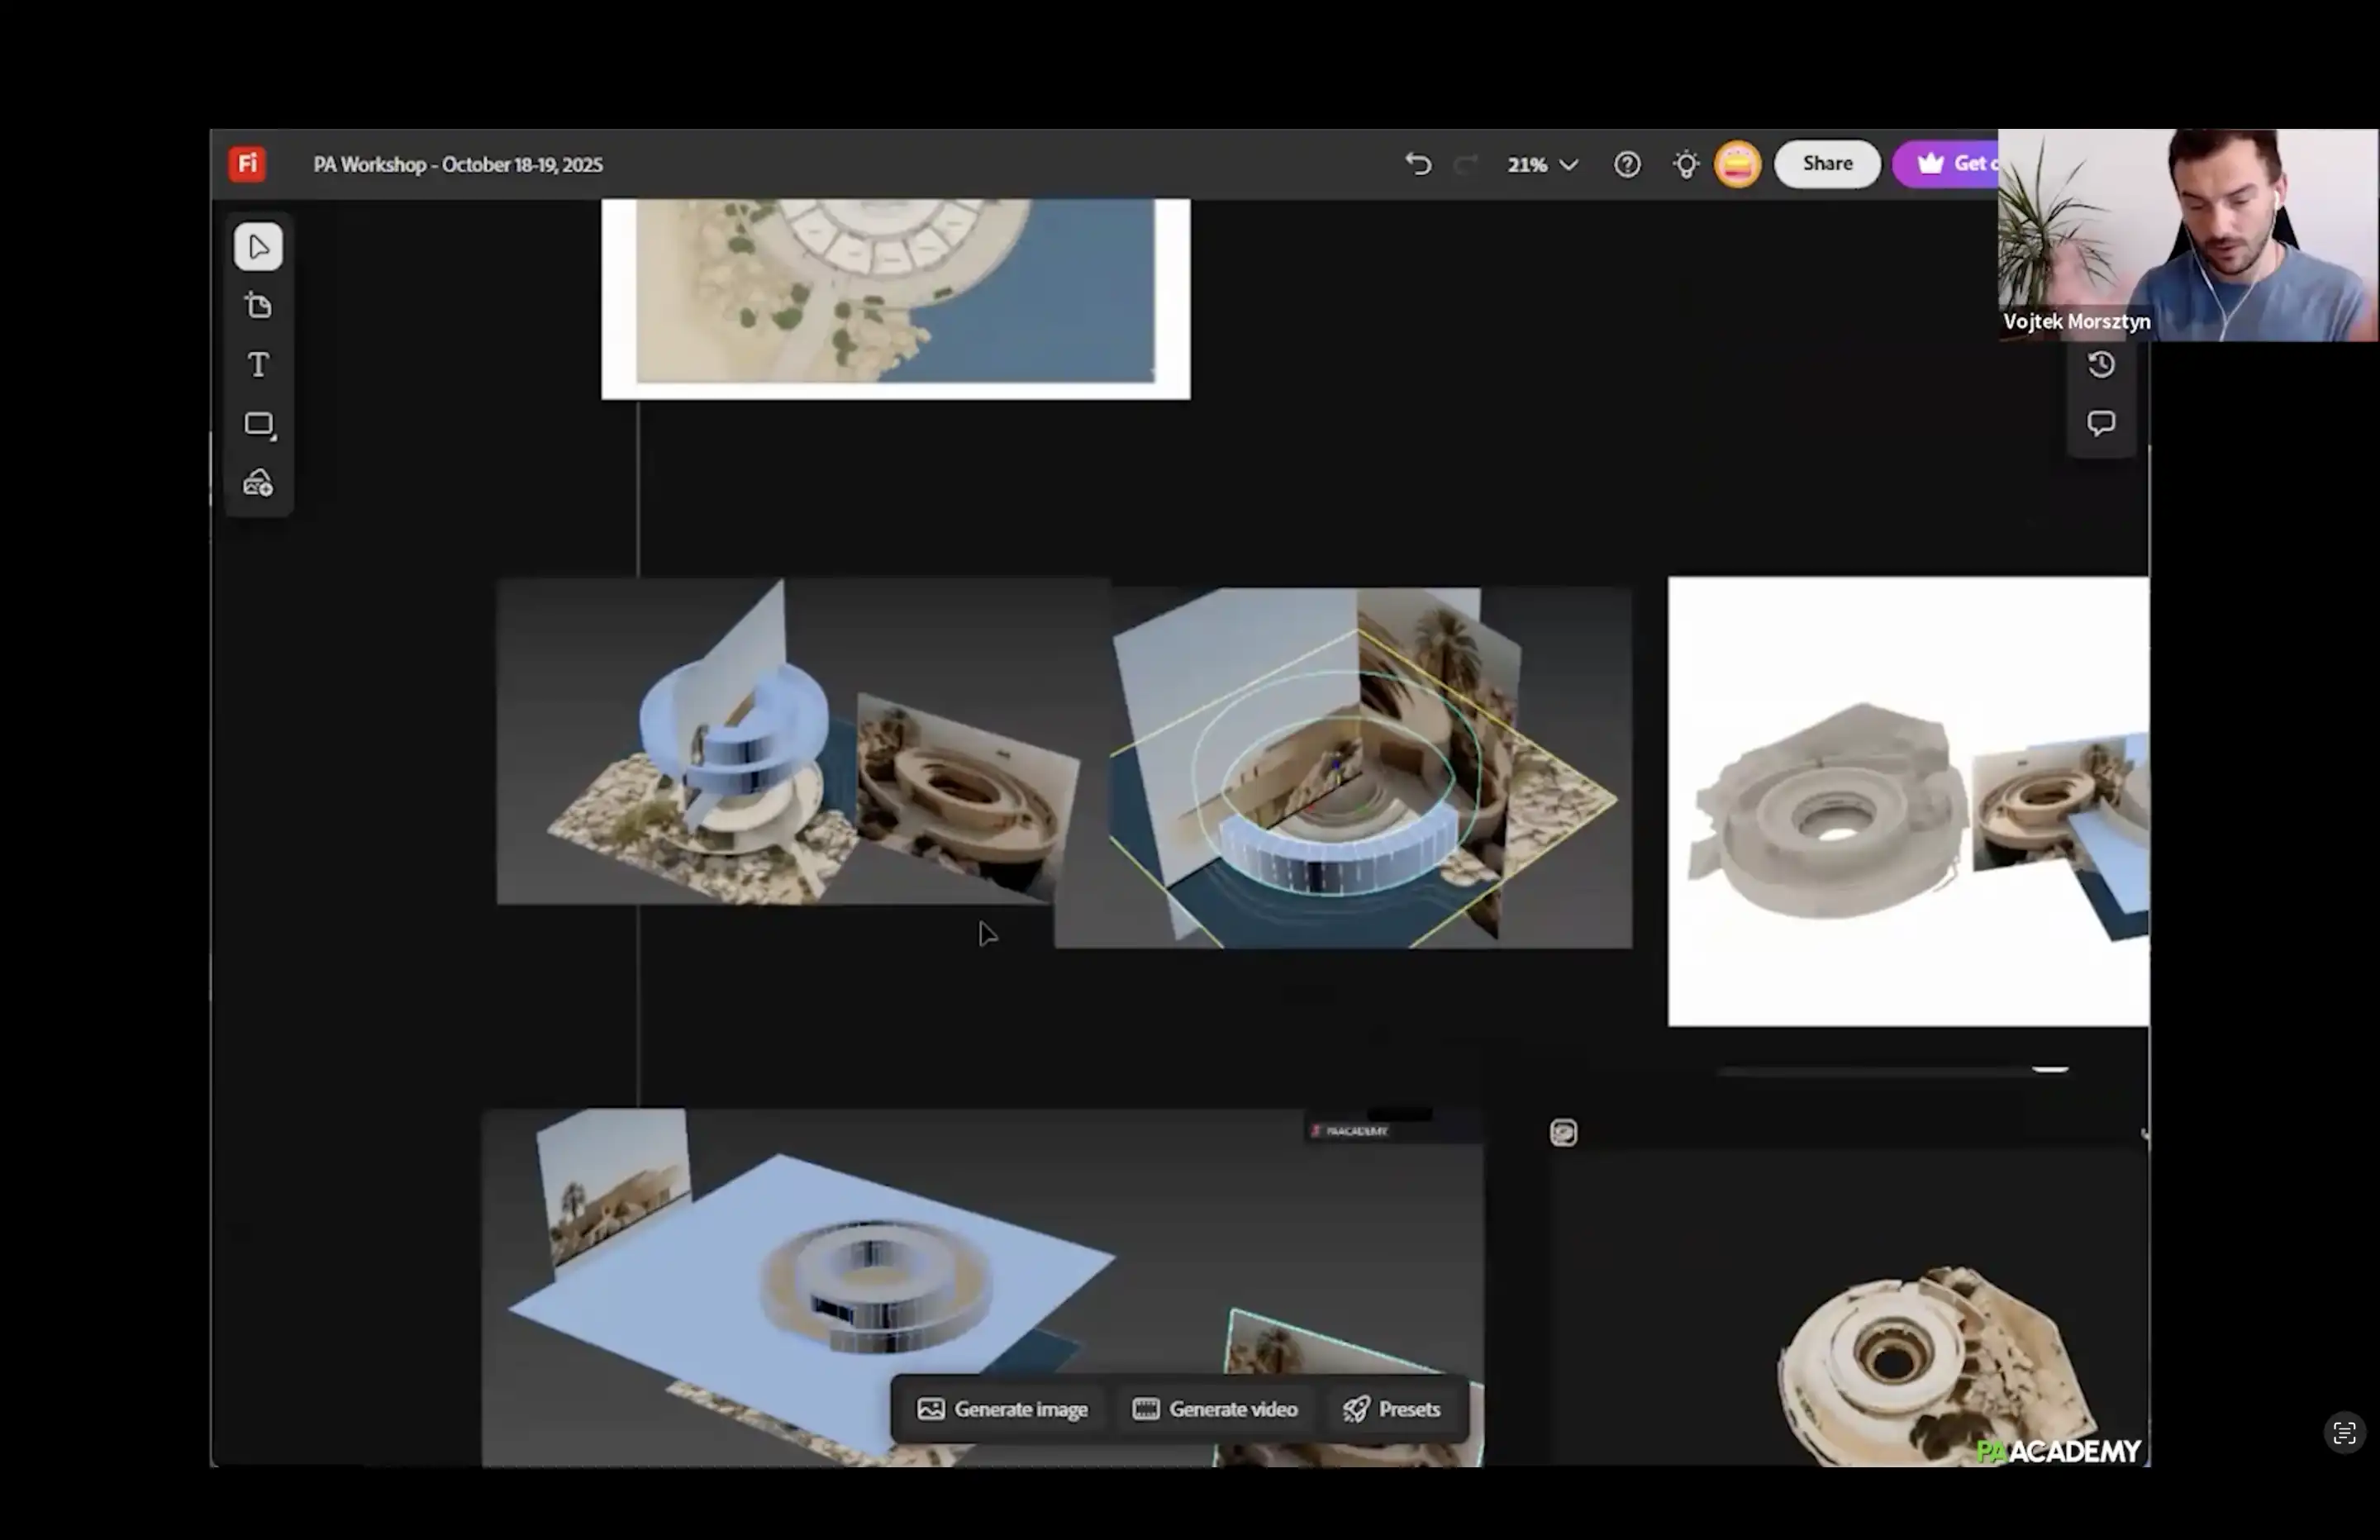Open version history clock icon
2380x1540 pixels.
pyautogui.click(x=2101, y=365)
